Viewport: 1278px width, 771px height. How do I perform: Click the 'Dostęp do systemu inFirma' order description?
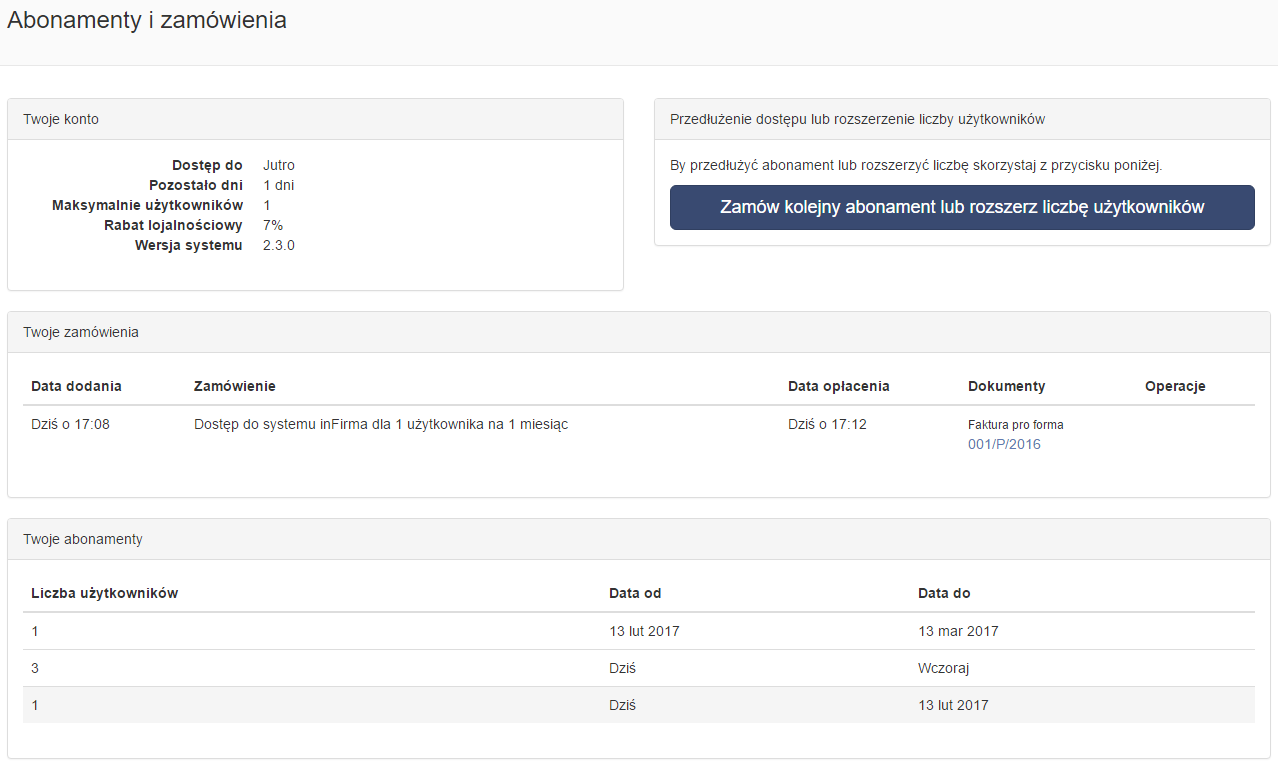[381, 424]
